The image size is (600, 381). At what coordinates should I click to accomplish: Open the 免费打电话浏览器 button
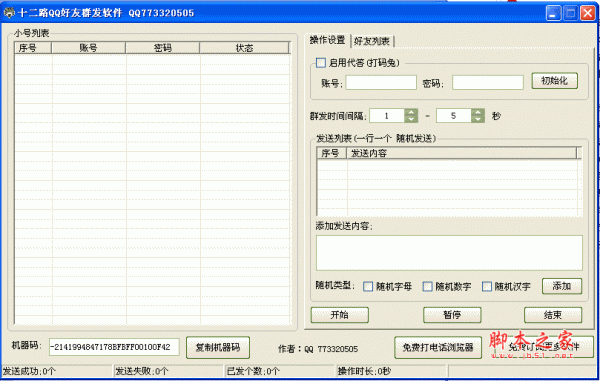pyautogui.click(x=438, y=347)
